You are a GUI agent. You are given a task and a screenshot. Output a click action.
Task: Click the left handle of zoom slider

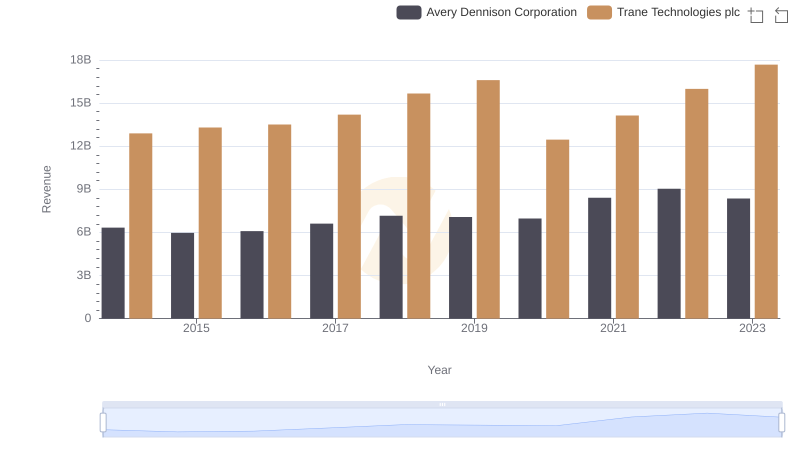[103, 423]
